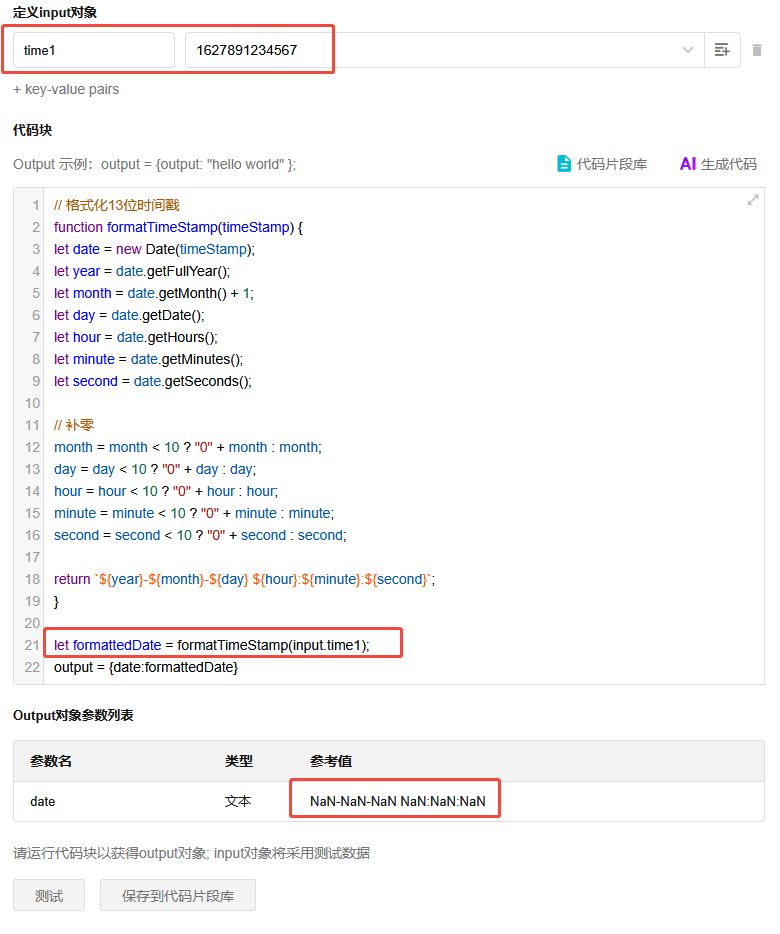Click the dropdown chevron in the input row
The height and width of the screenshot is (934, 780).
pos(687,50)
